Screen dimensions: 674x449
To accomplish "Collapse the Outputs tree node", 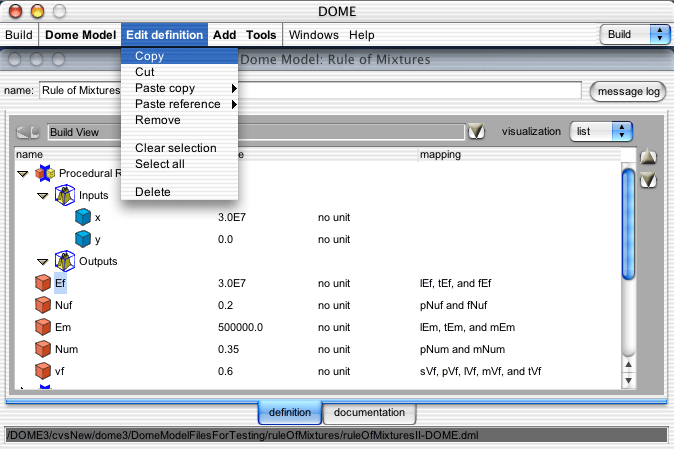I will 43,262.
